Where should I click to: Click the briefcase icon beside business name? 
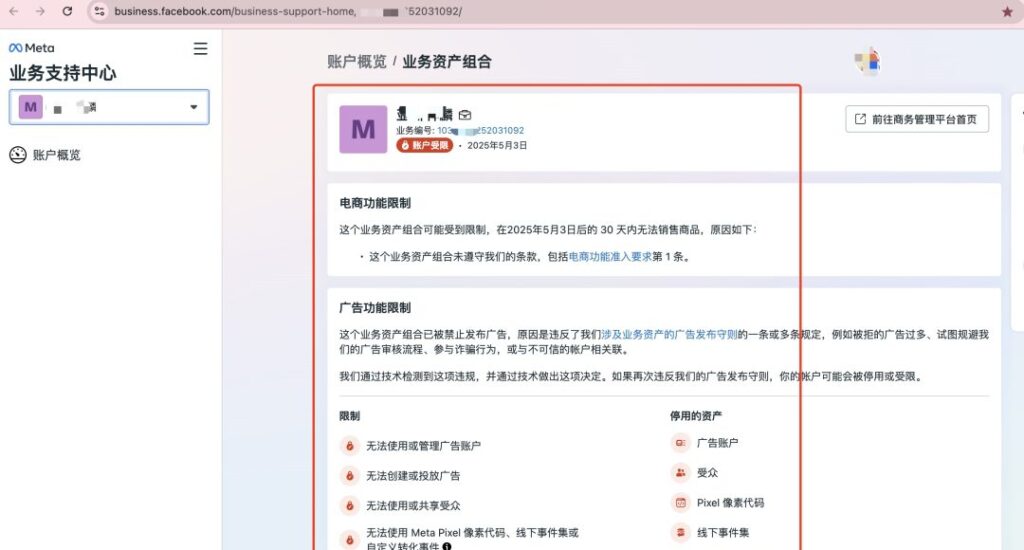pos(465,115)
